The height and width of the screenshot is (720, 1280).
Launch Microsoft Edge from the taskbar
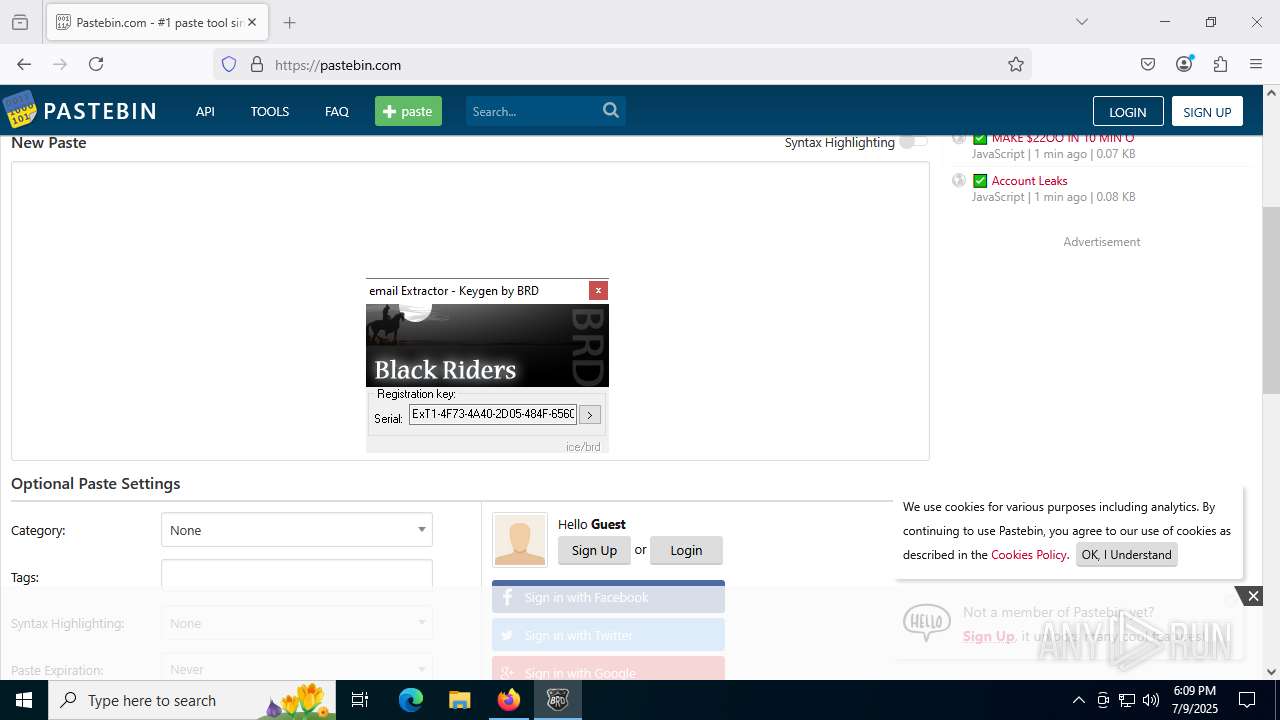tap(411, 700)
